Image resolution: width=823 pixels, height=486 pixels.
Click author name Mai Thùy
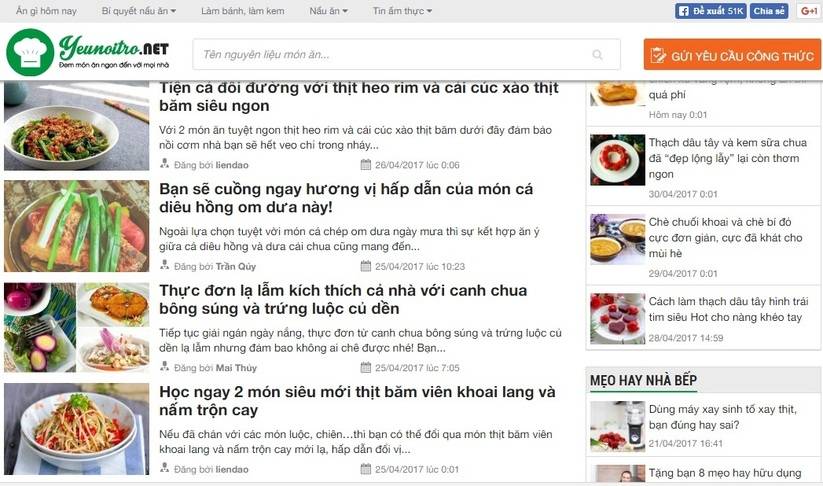pyautogui.click(x=236, y=368)
